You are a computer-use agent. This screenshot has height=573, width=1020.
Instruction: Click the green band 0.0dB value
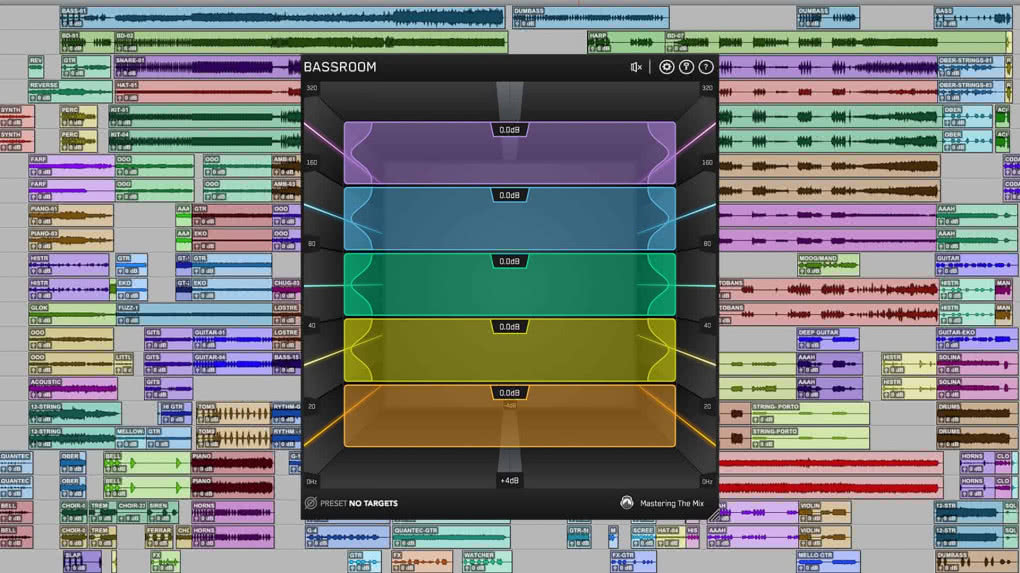pos(509,261)
